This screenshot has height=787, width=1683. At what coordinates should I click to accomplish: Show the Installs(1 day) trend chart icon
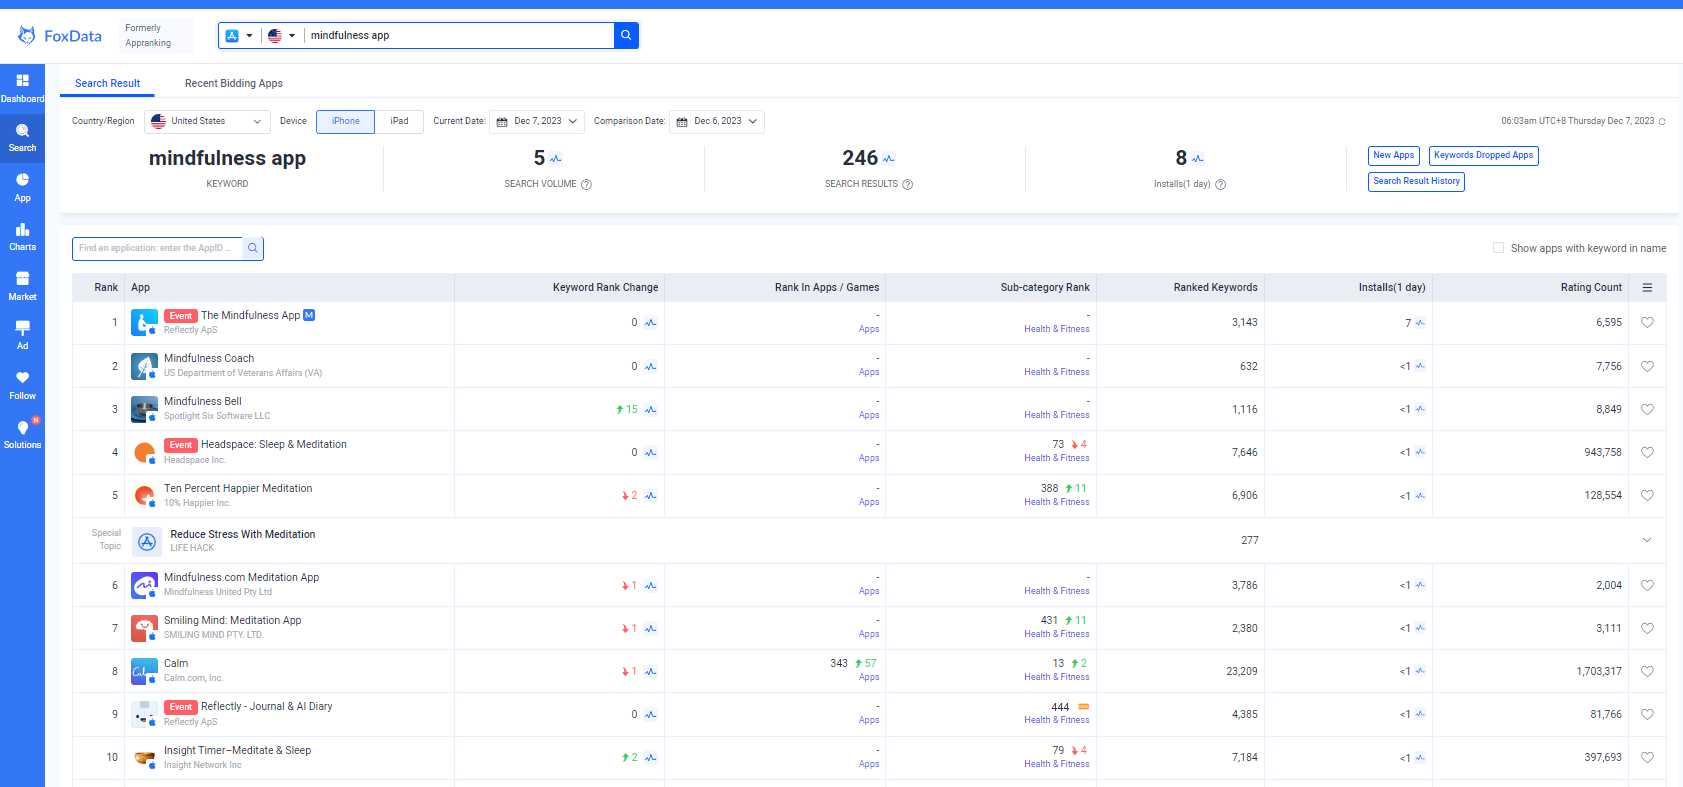coord(1198,159)
